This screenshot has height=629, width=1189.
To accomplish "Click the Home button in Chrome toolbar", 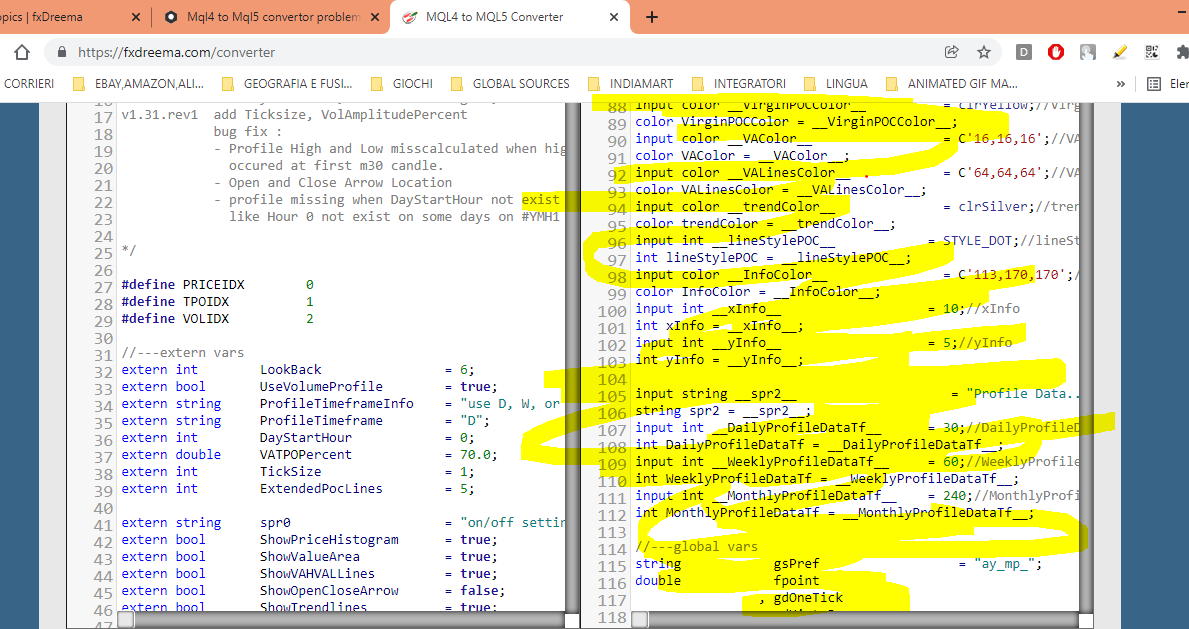I will (22, 52).
